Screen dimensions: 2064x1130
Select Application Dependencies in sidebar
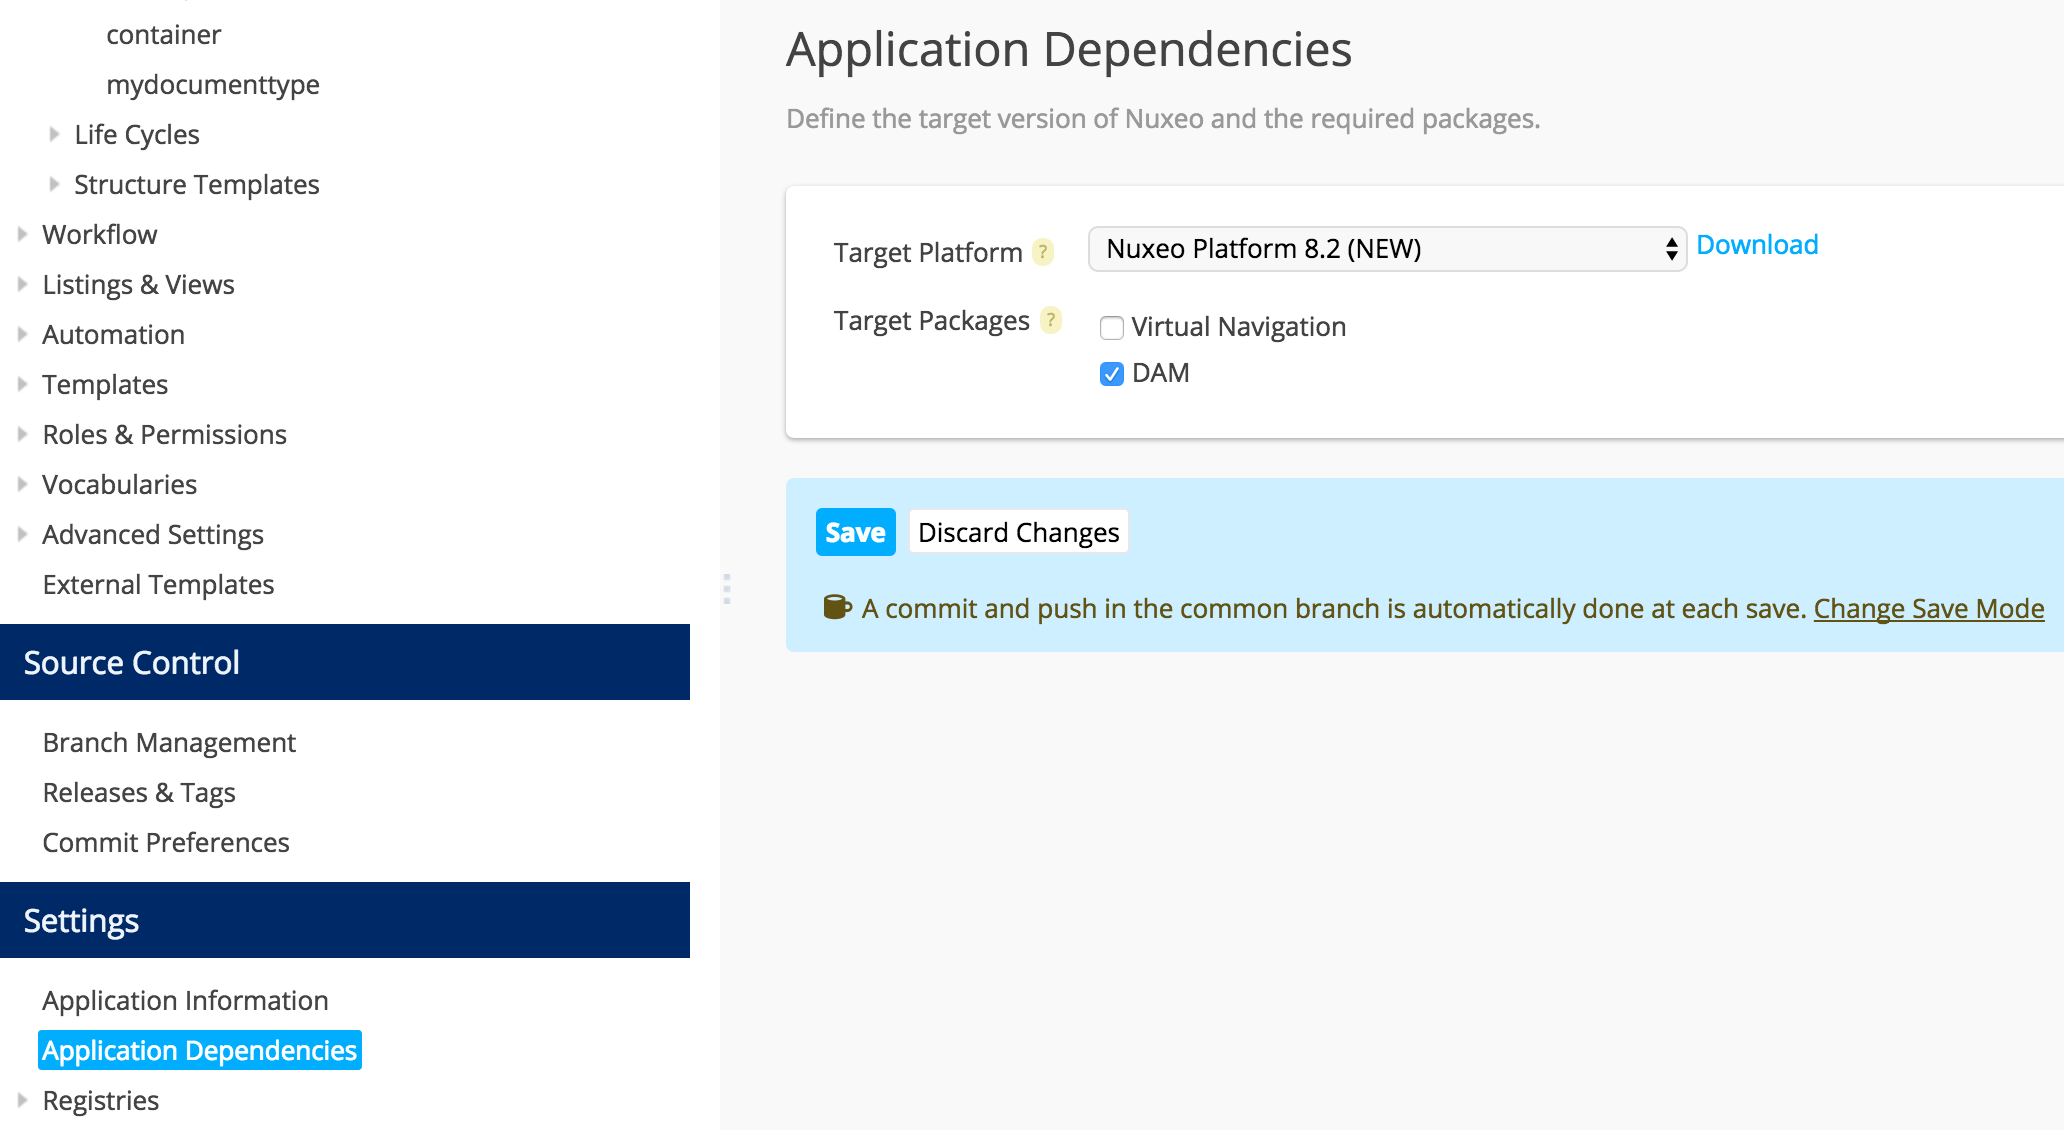coord(200,1050)
